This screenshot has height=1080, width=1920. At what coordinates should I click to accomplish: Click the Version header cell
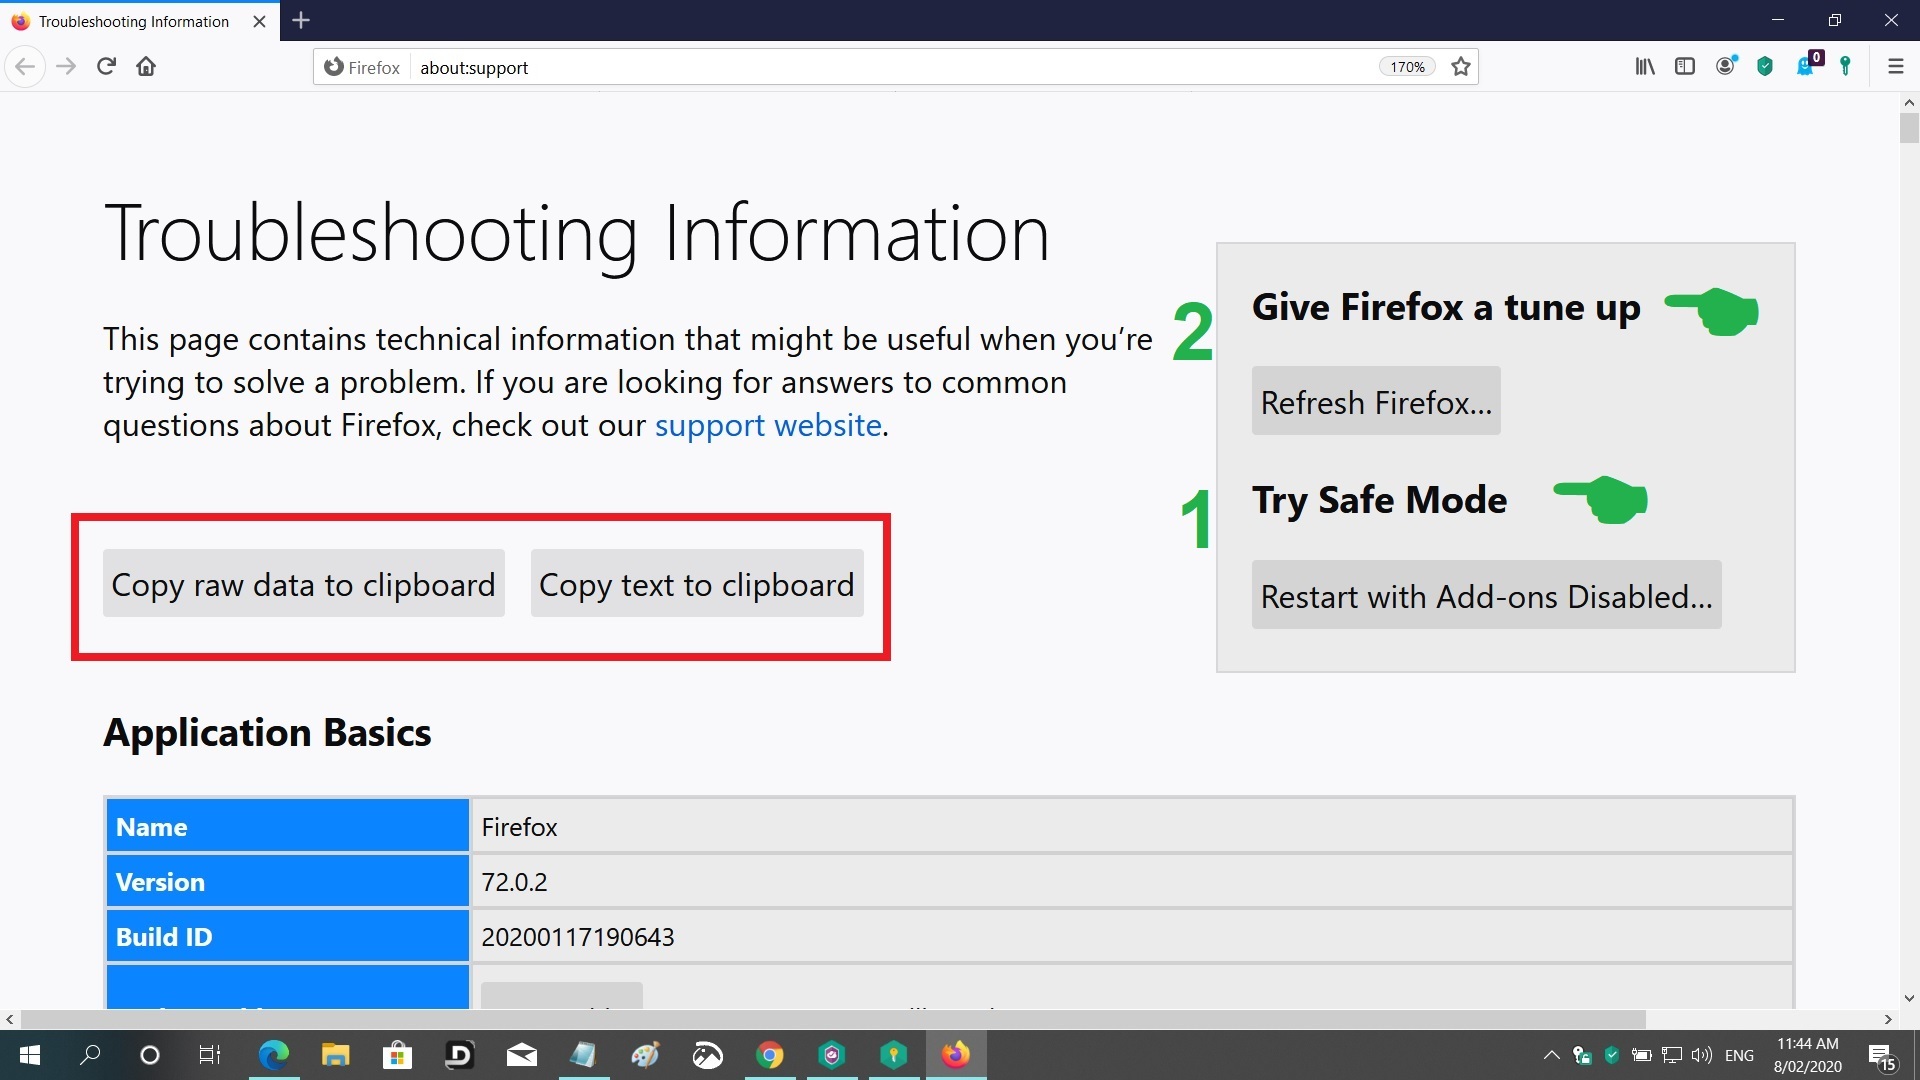(288, 882)
